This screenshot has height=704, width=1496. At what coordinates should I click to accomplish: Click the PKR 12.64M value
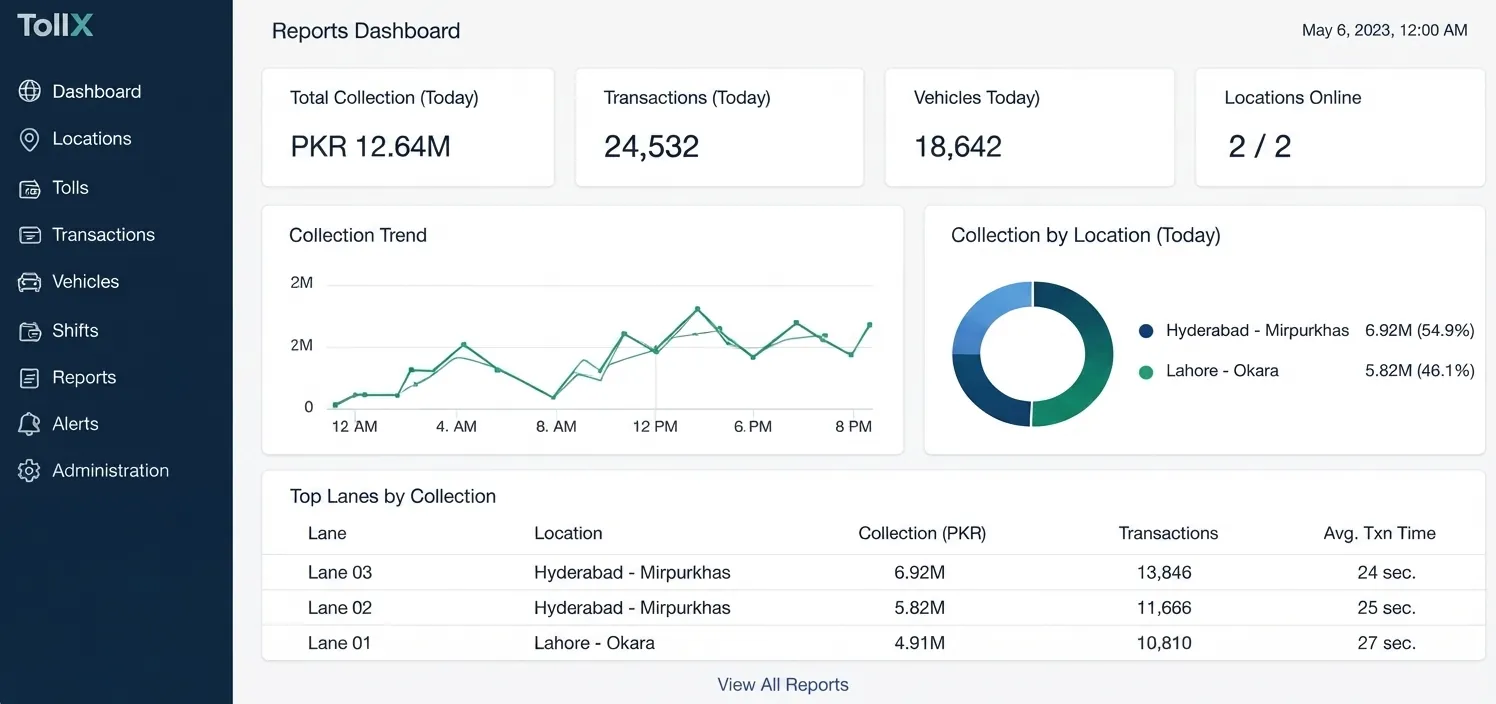371,147
